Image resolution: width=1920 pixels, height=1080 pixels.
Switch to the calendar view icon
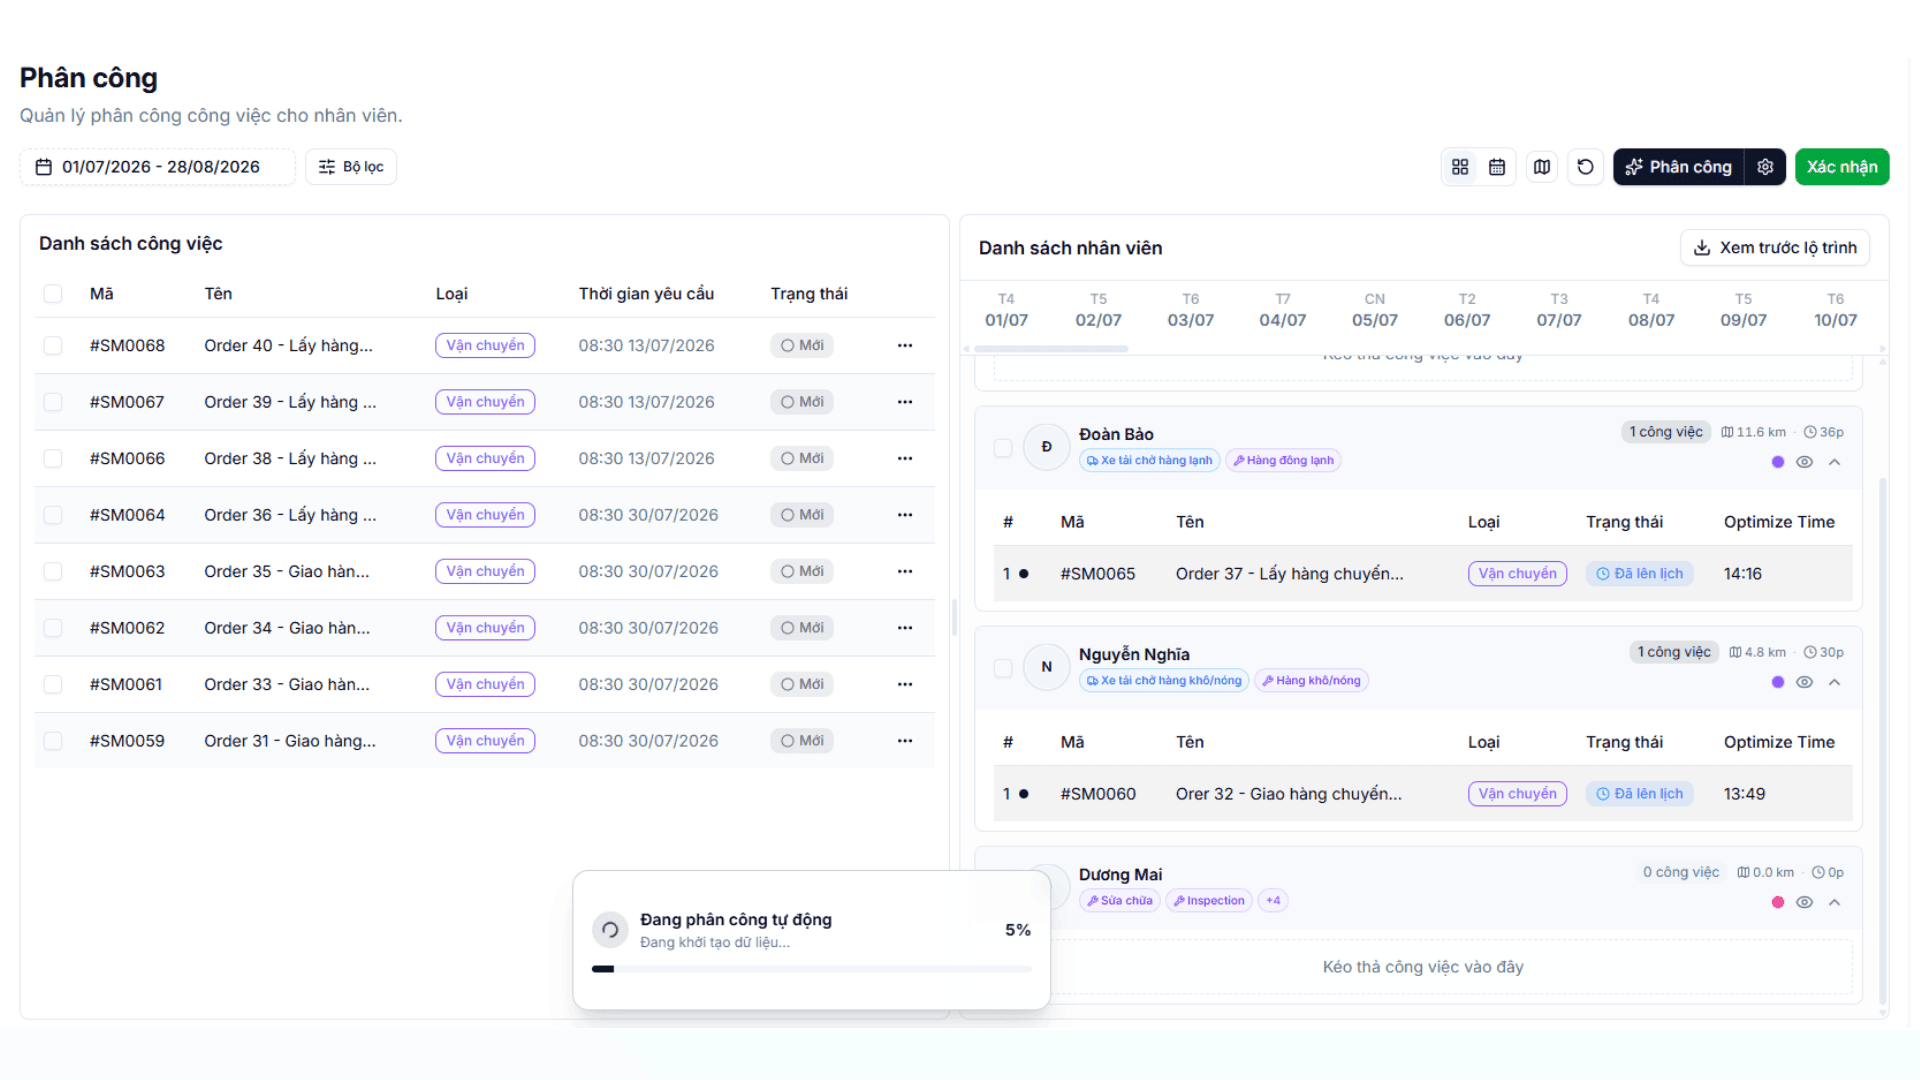1497,167
